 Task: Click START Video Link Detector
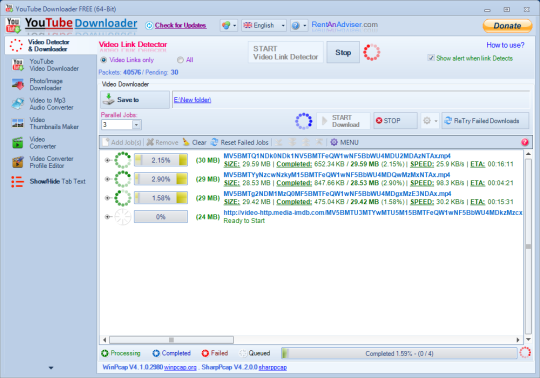click(285, 53)
